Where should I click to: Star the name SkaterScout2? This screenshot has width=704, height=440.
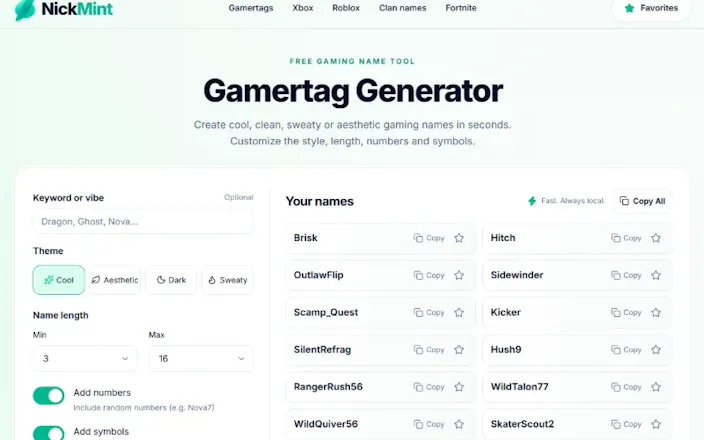[x=656, y=424]
